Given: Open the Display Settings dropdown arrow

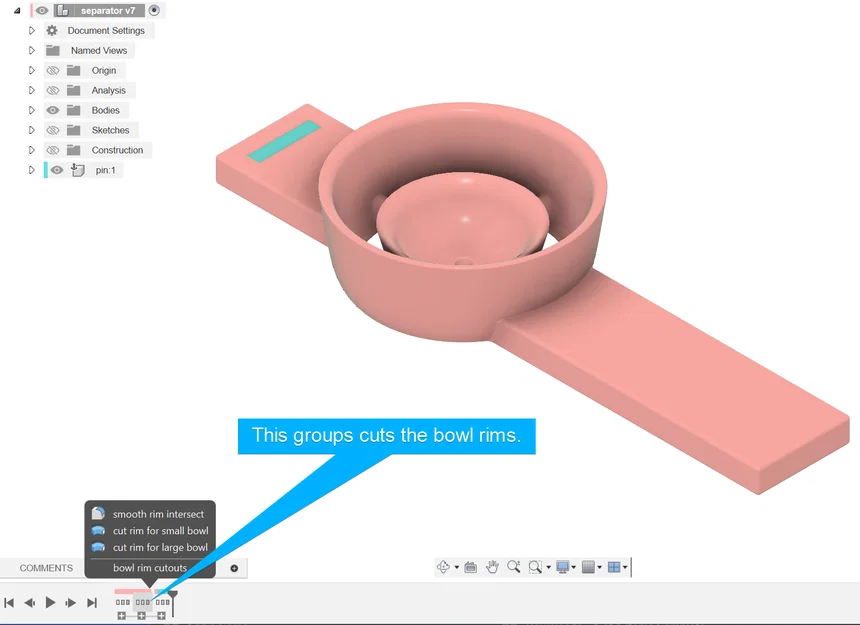Looking at the screenshot, I should coord(573,566).
